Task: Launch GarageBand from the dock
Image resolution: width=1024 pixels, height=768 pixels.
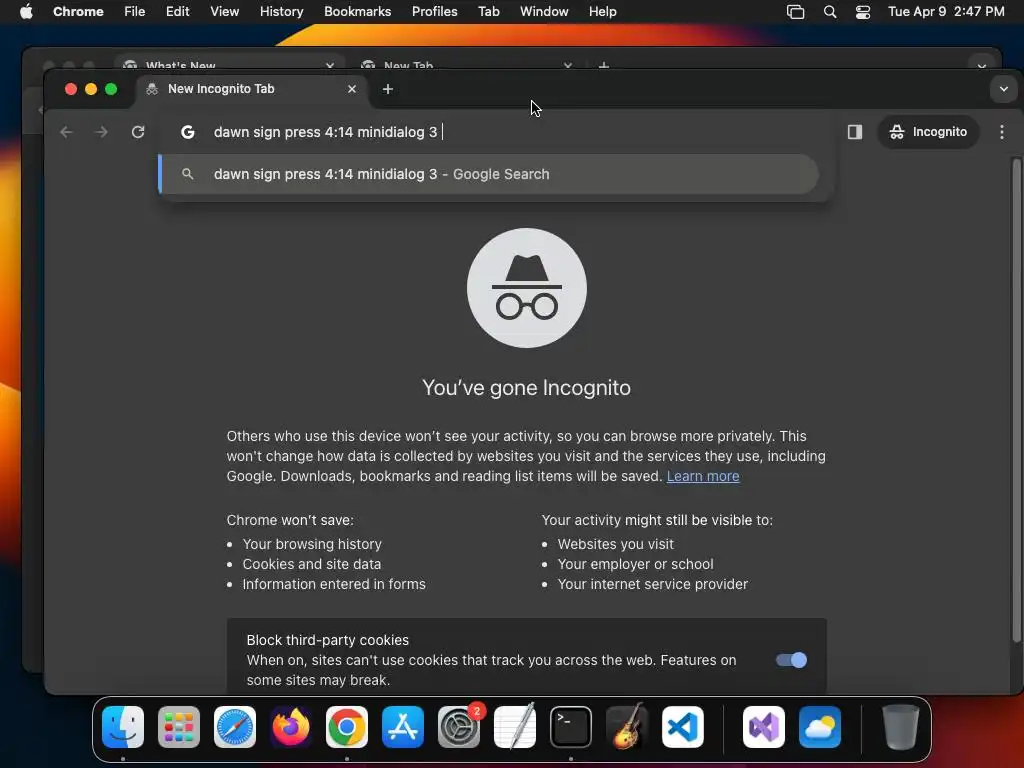Action: (x=627, y=727)
